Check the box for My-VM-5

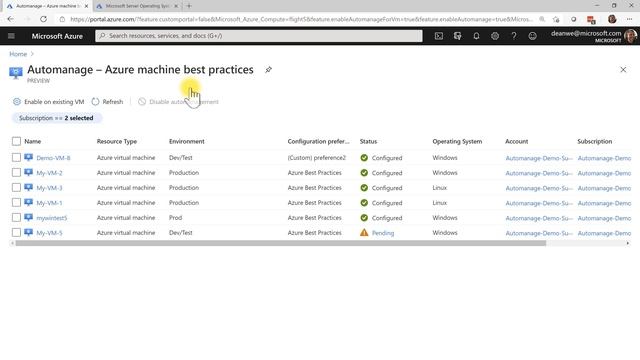tap(16, 232)
